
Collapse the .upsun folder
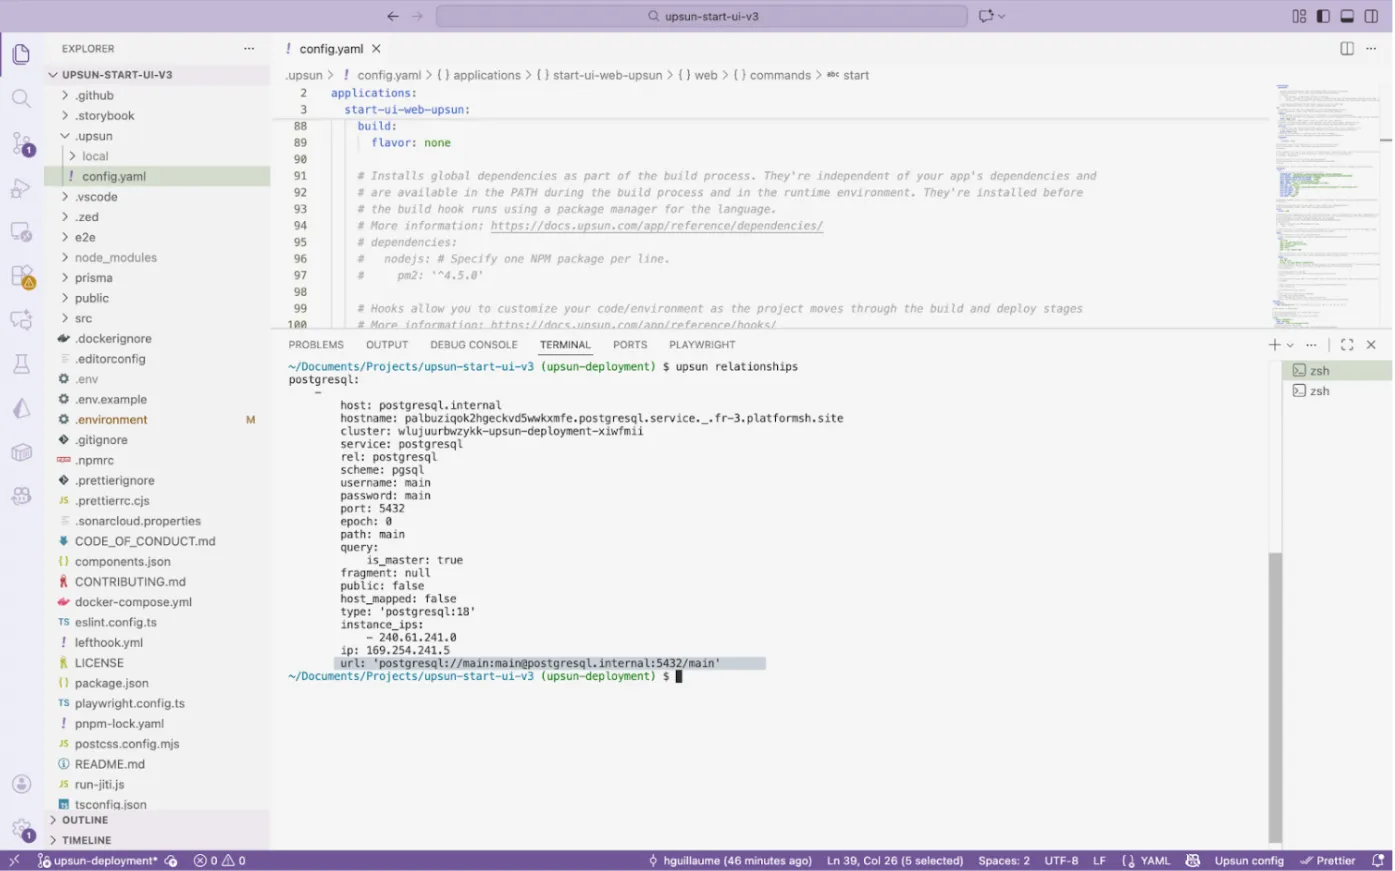coord(94,136)
